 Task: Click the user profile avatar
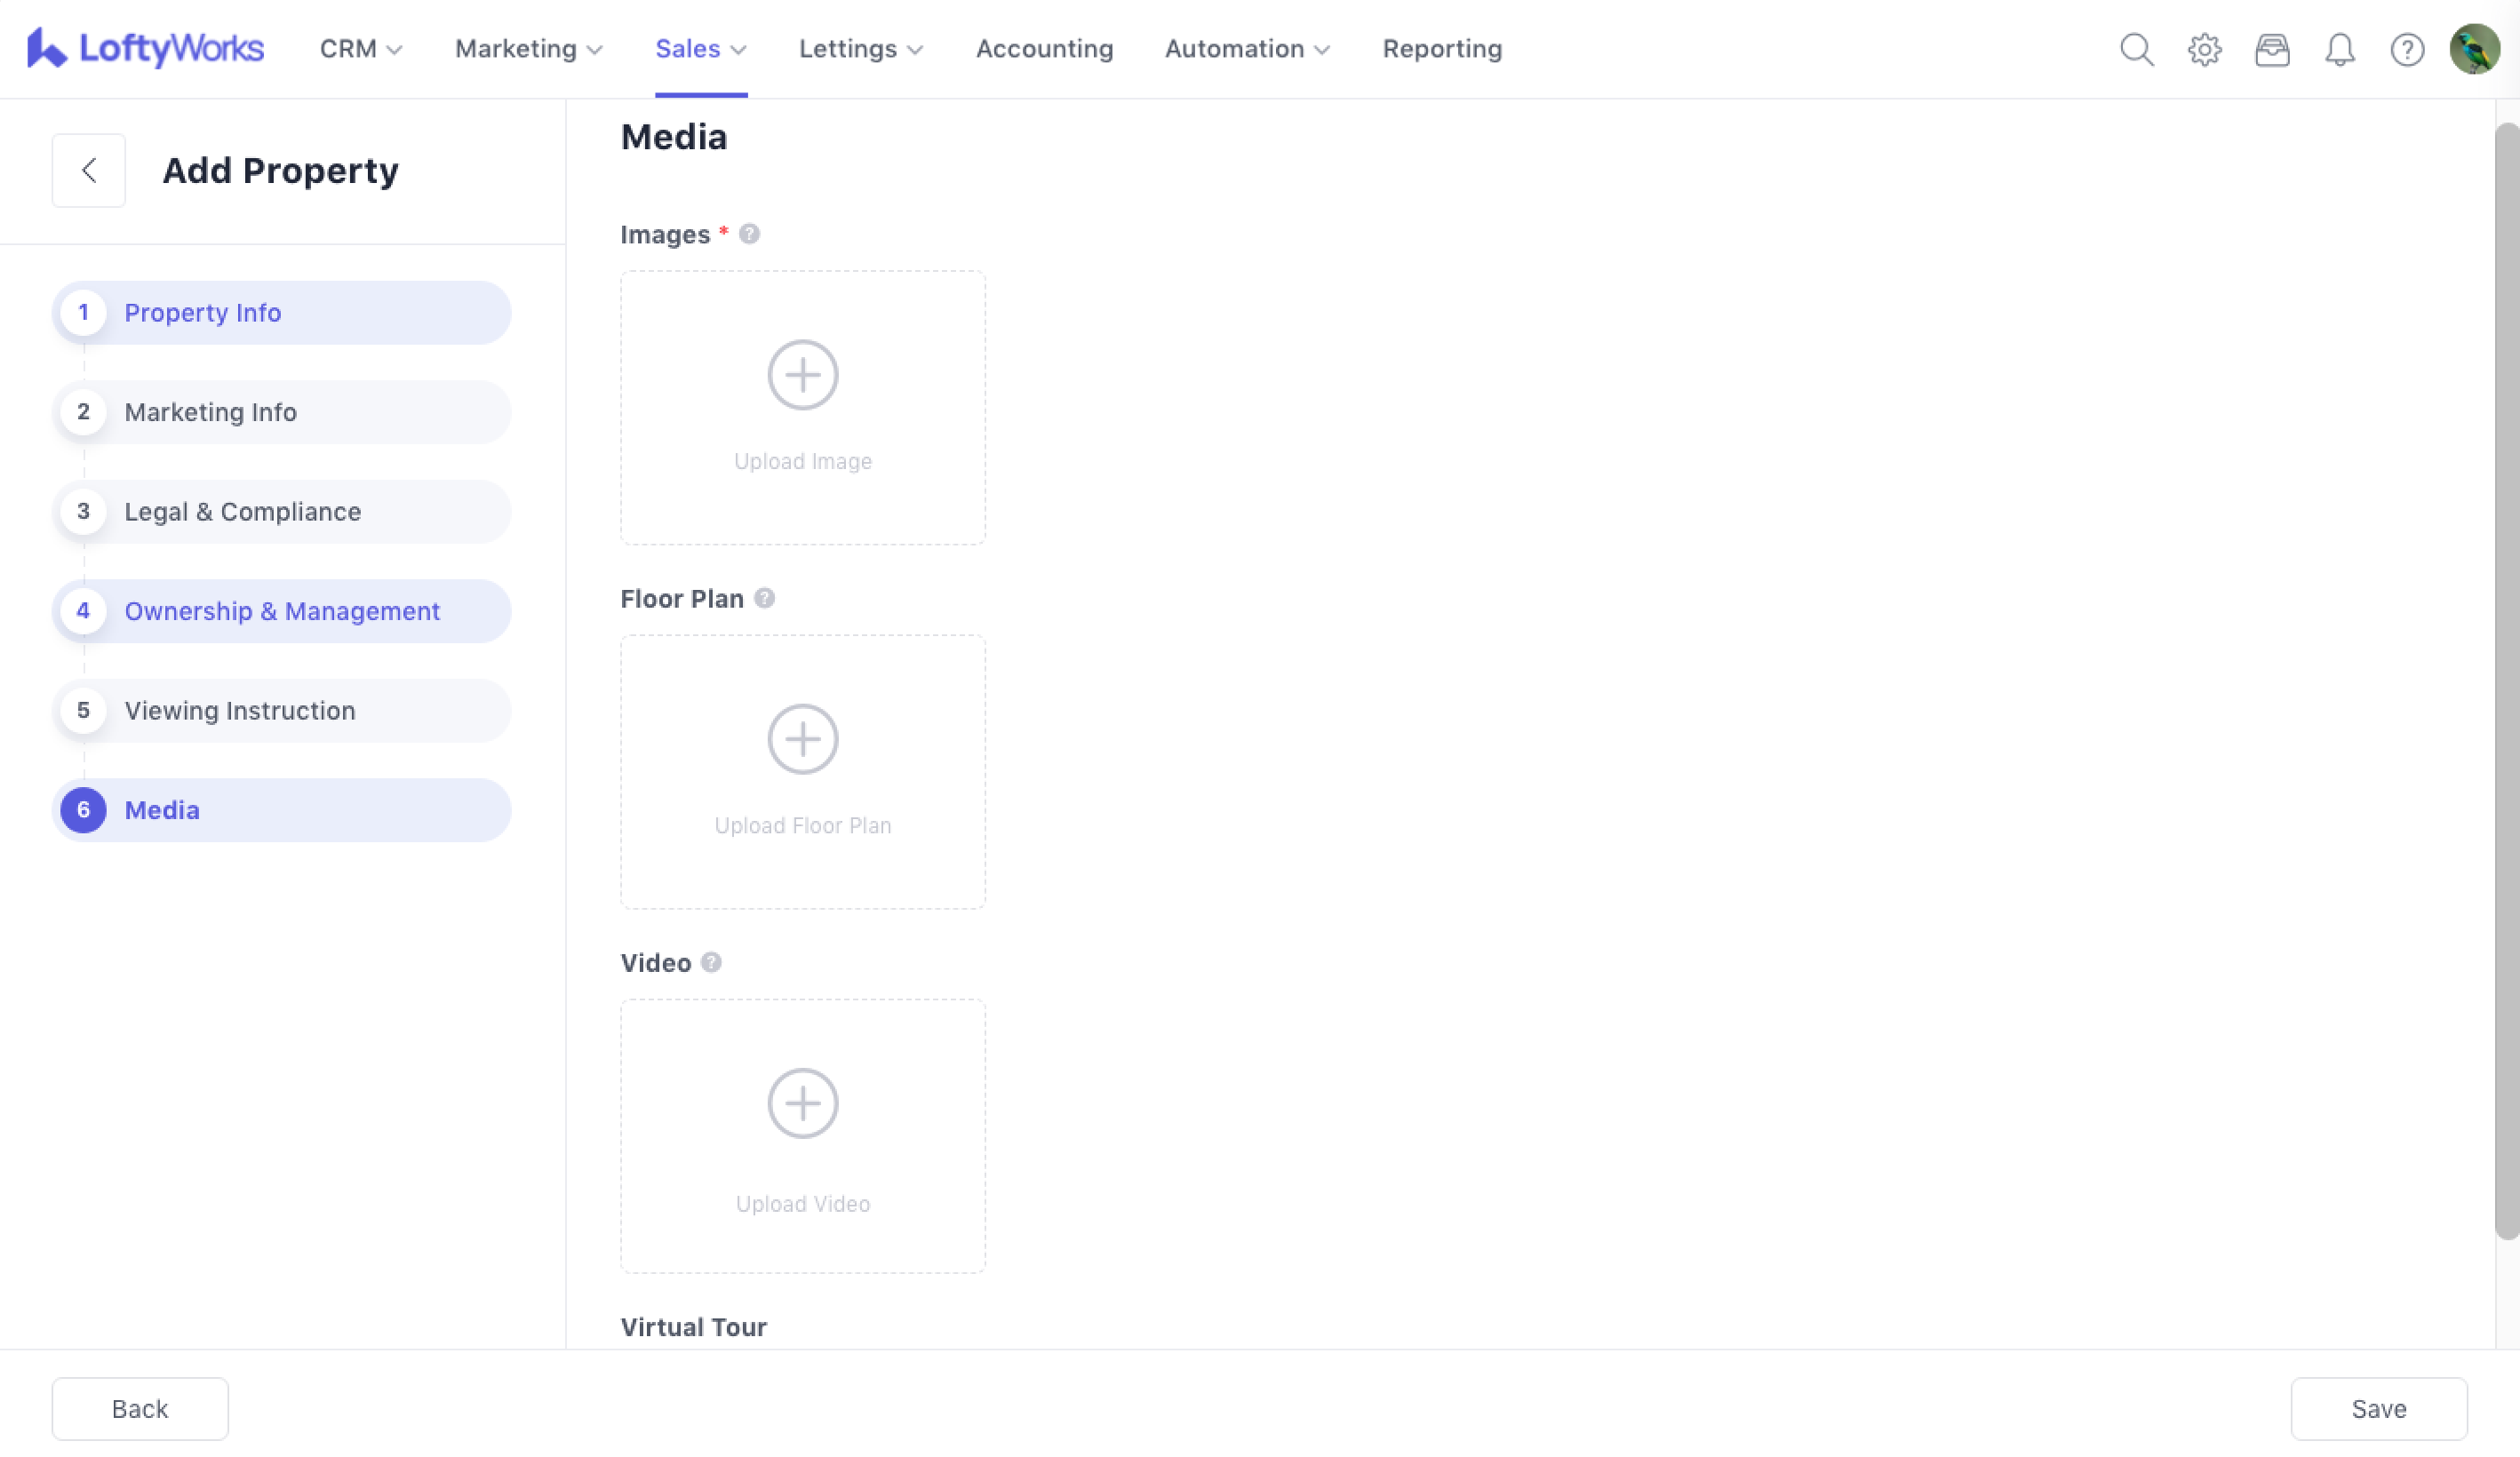coord(2474,49)
